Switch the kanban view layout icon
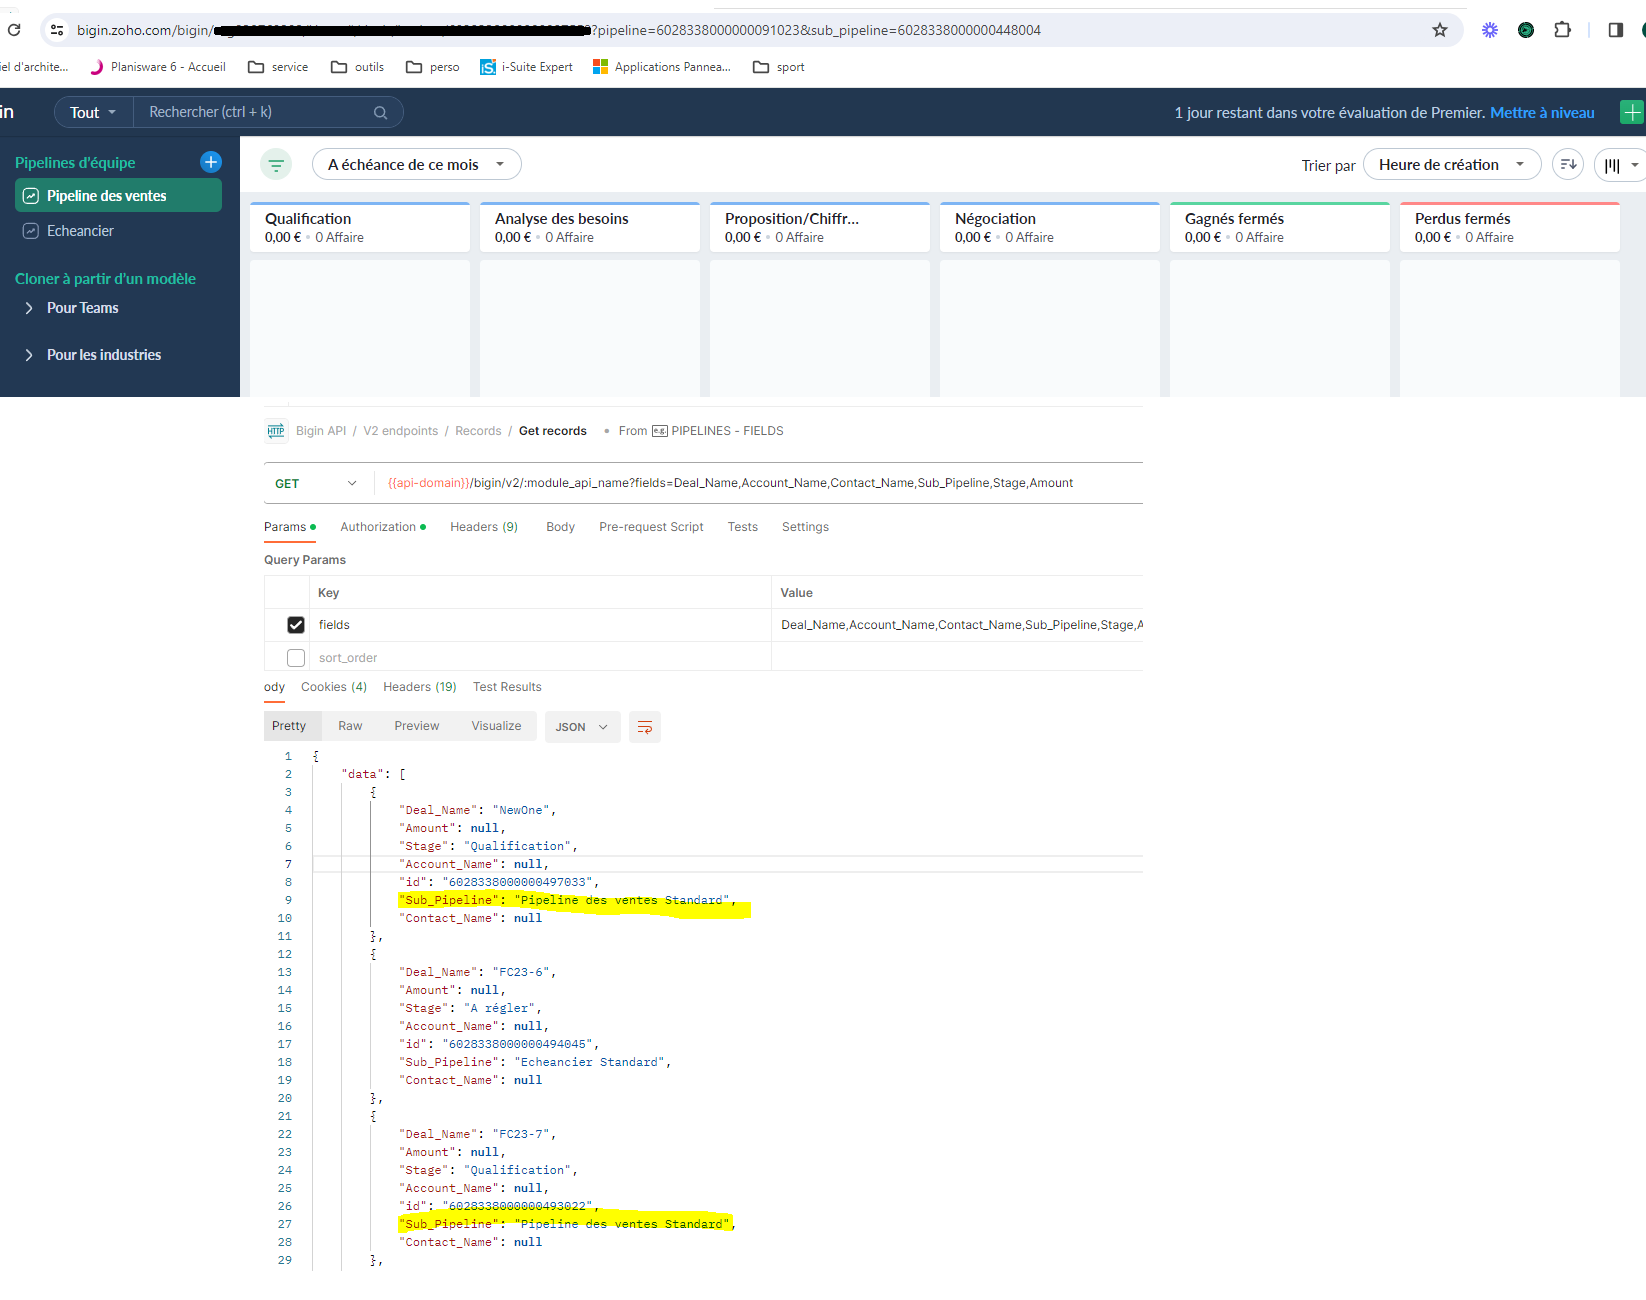 1620,165
